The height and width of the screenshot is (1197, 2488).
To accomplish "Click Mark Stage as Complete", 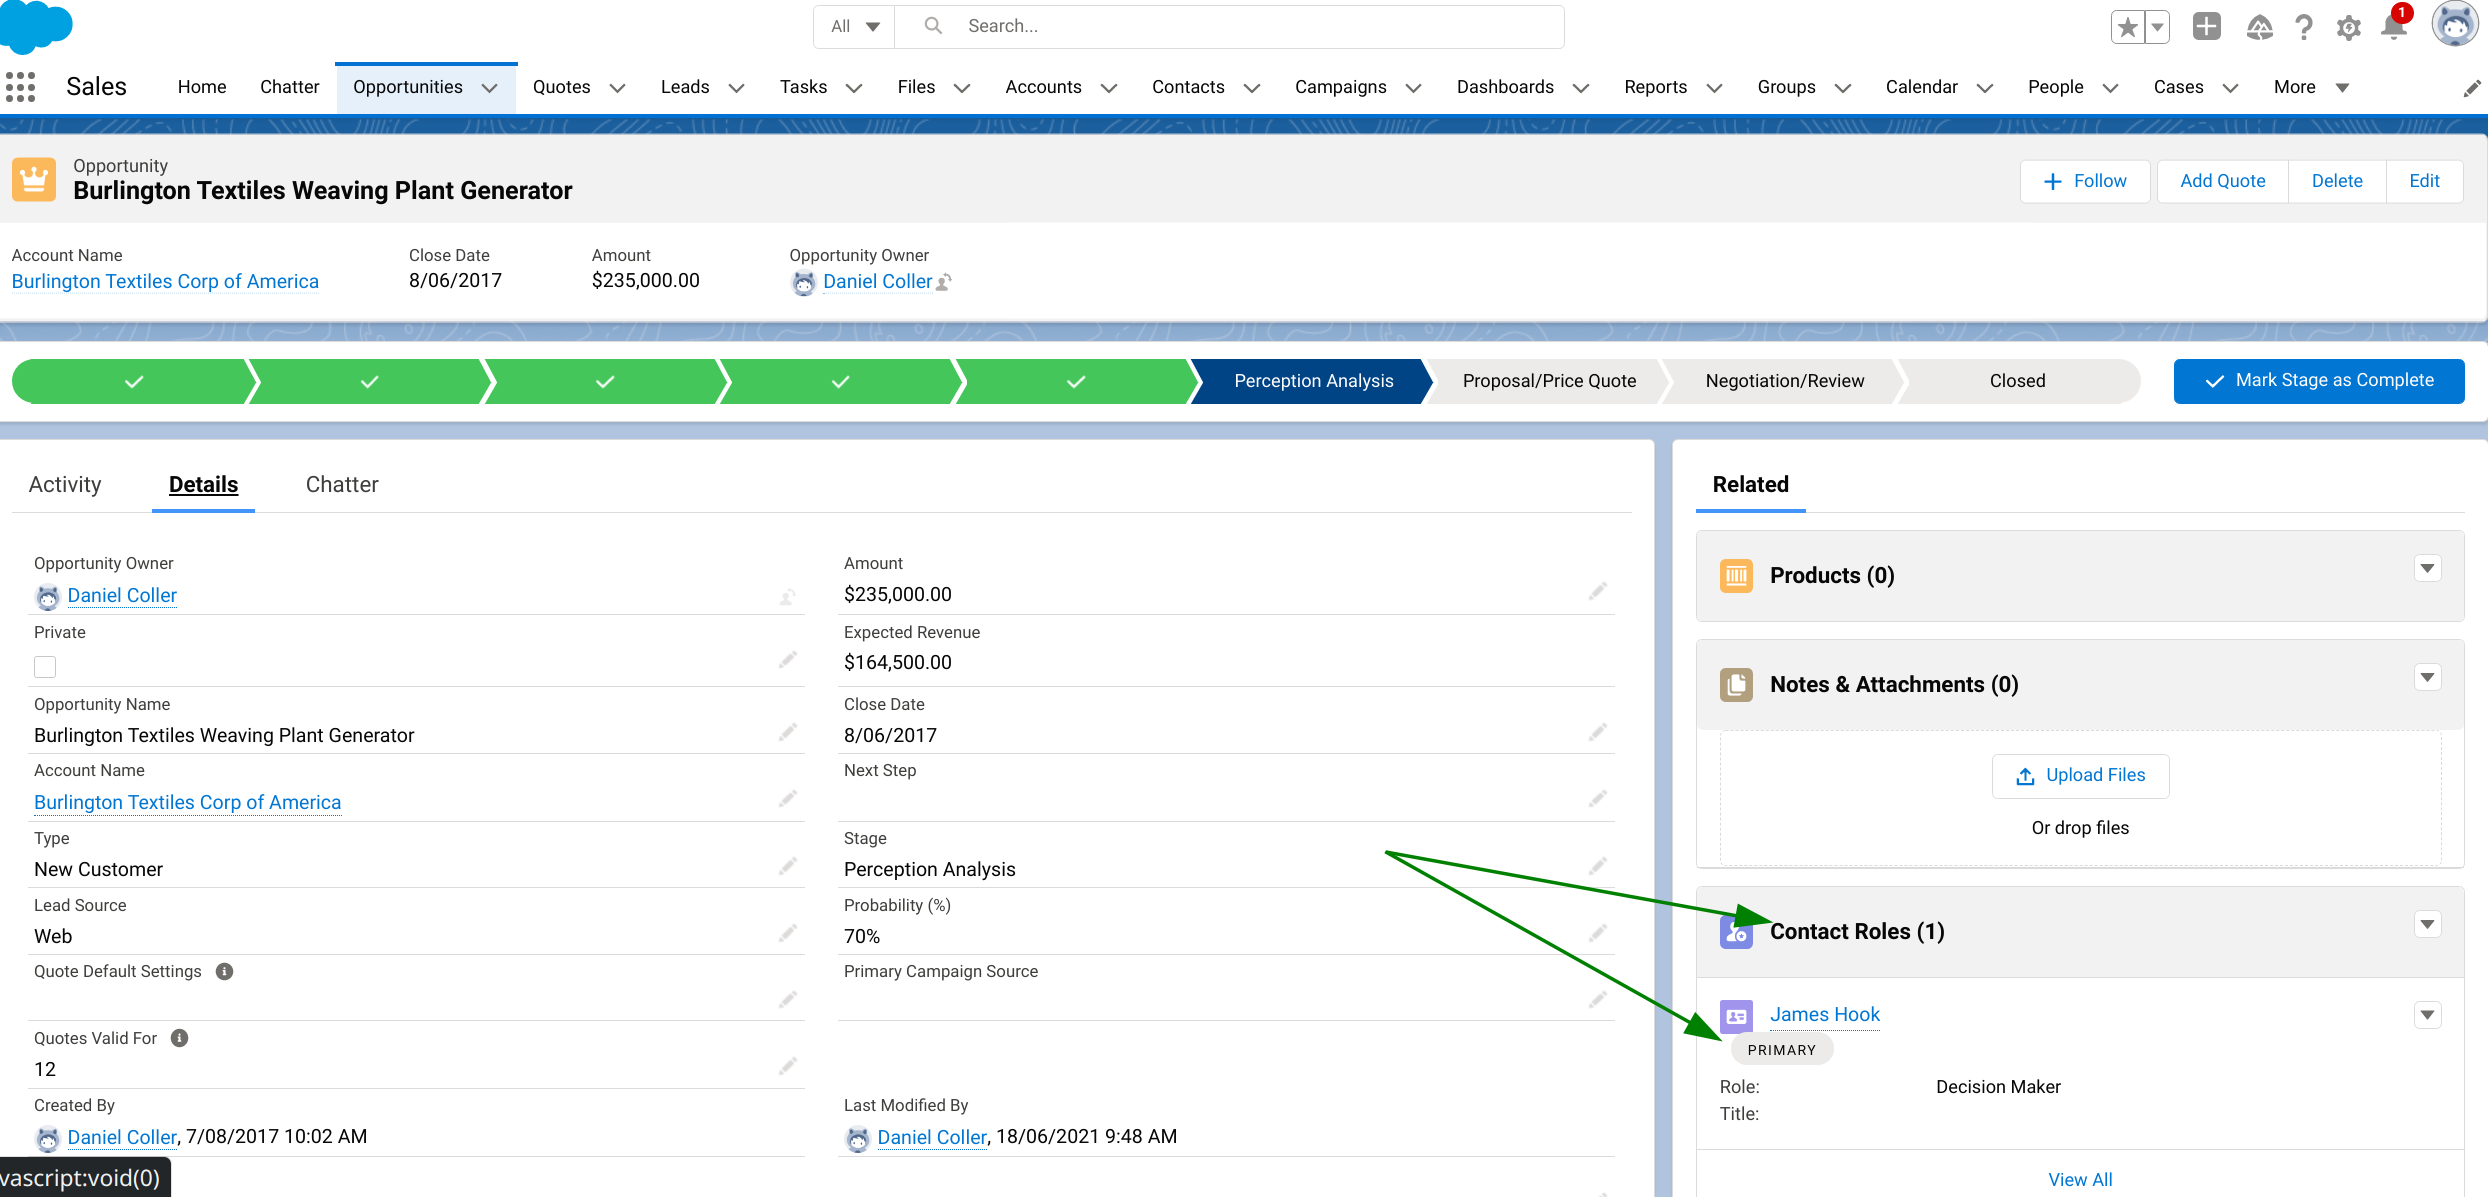I will coord(2319,381).
